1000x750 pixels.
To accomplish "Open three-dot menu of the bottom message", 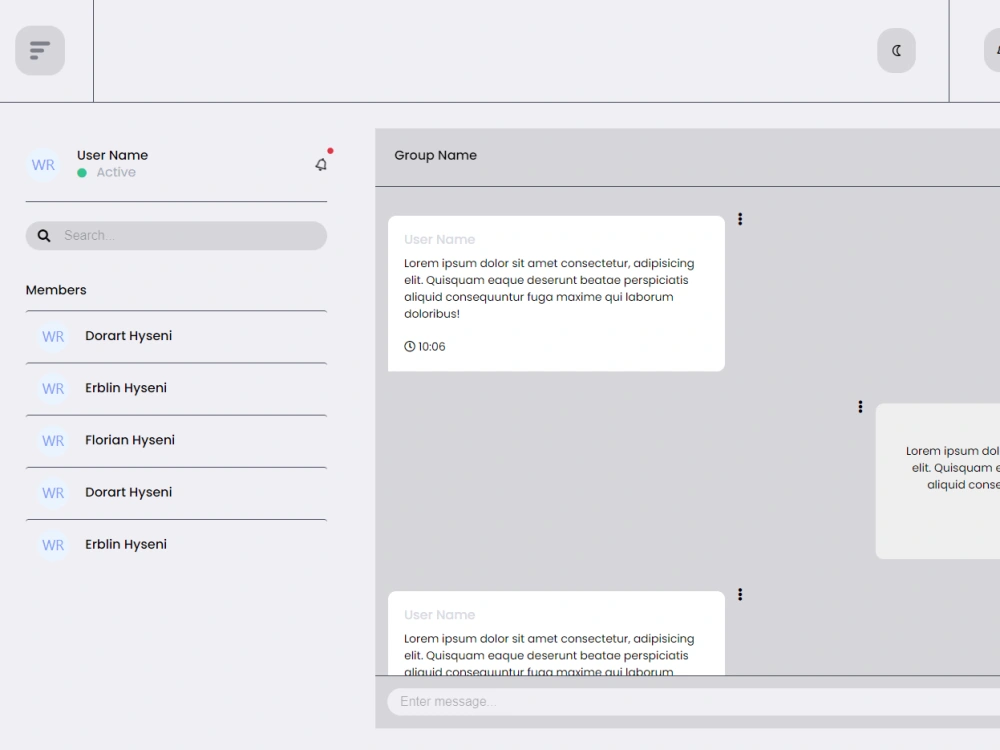I will point(740,594).
